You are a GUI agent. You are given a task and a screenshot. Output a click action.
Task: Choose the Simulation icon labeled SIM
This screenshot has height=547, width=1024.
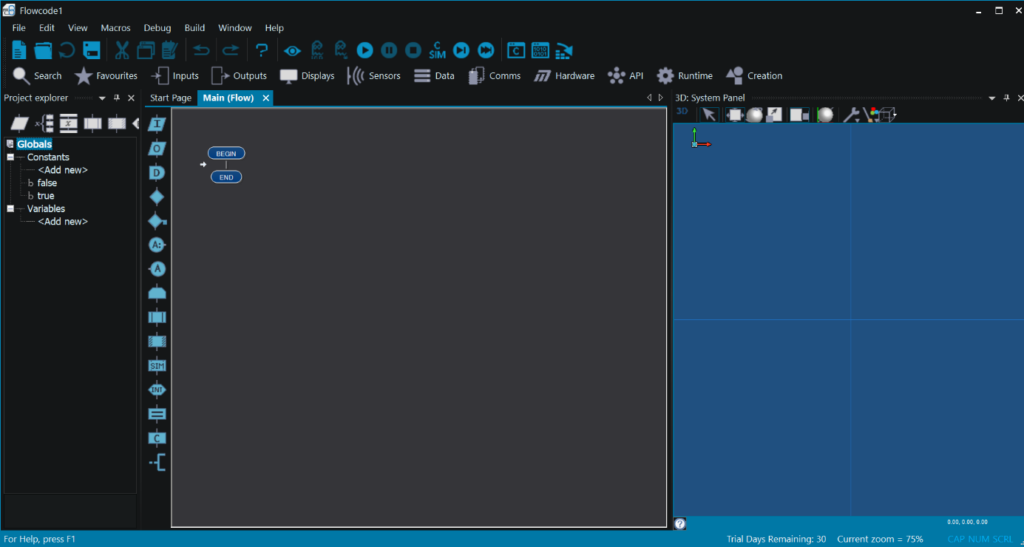[156, 366]
